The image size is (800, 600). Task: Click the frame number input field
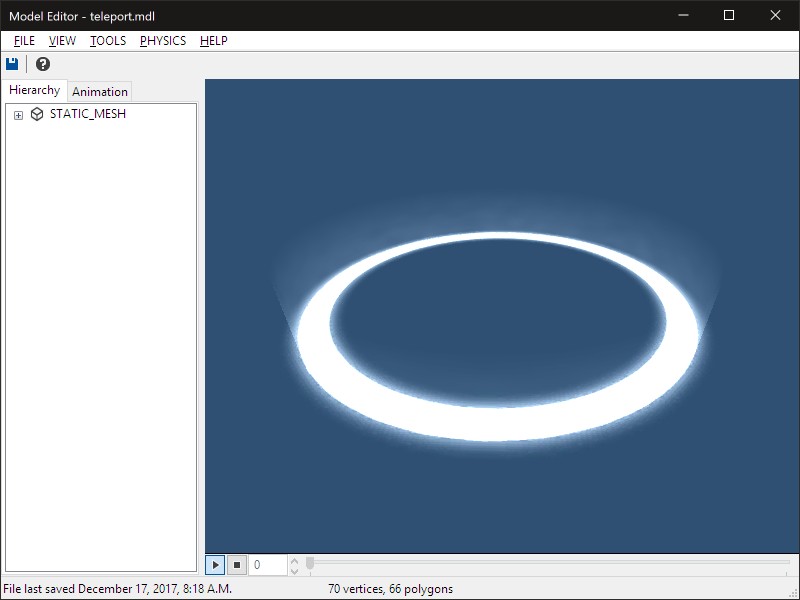(267, 565)
